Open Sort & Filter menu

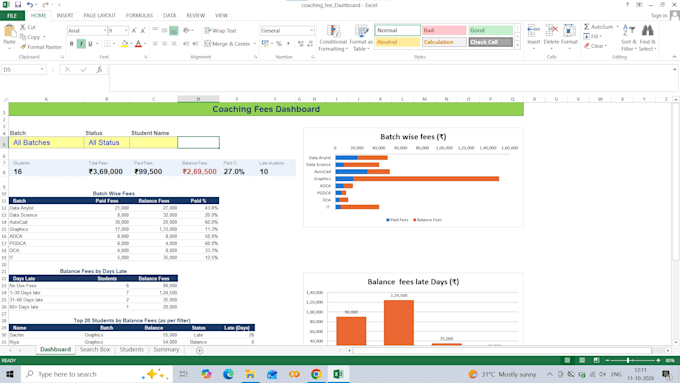pos(629,38)
